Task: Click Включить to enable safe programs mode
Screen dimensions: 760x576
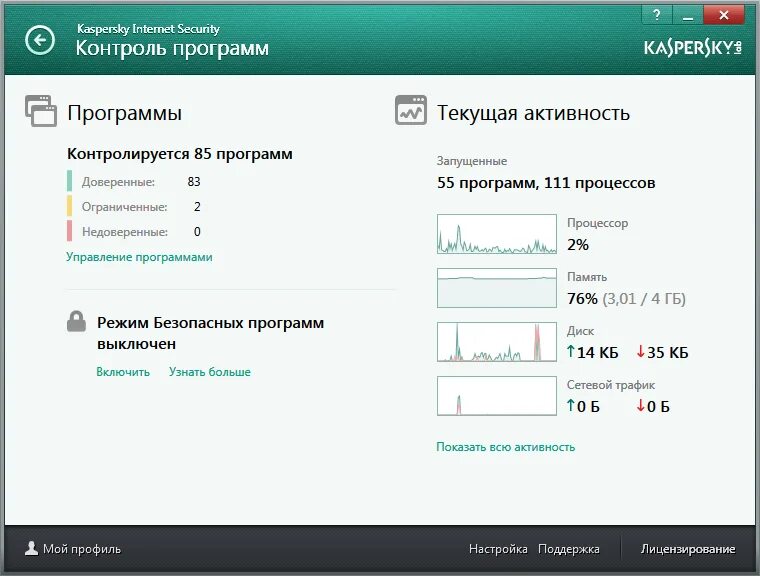Action: tap(123, 372)
